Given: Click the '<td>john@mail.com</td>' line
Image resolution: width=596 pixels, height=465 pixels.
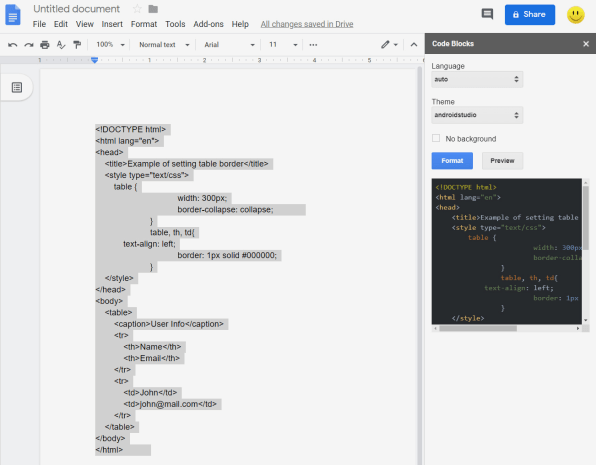Looking at the screenshot, I should [170, 404].
